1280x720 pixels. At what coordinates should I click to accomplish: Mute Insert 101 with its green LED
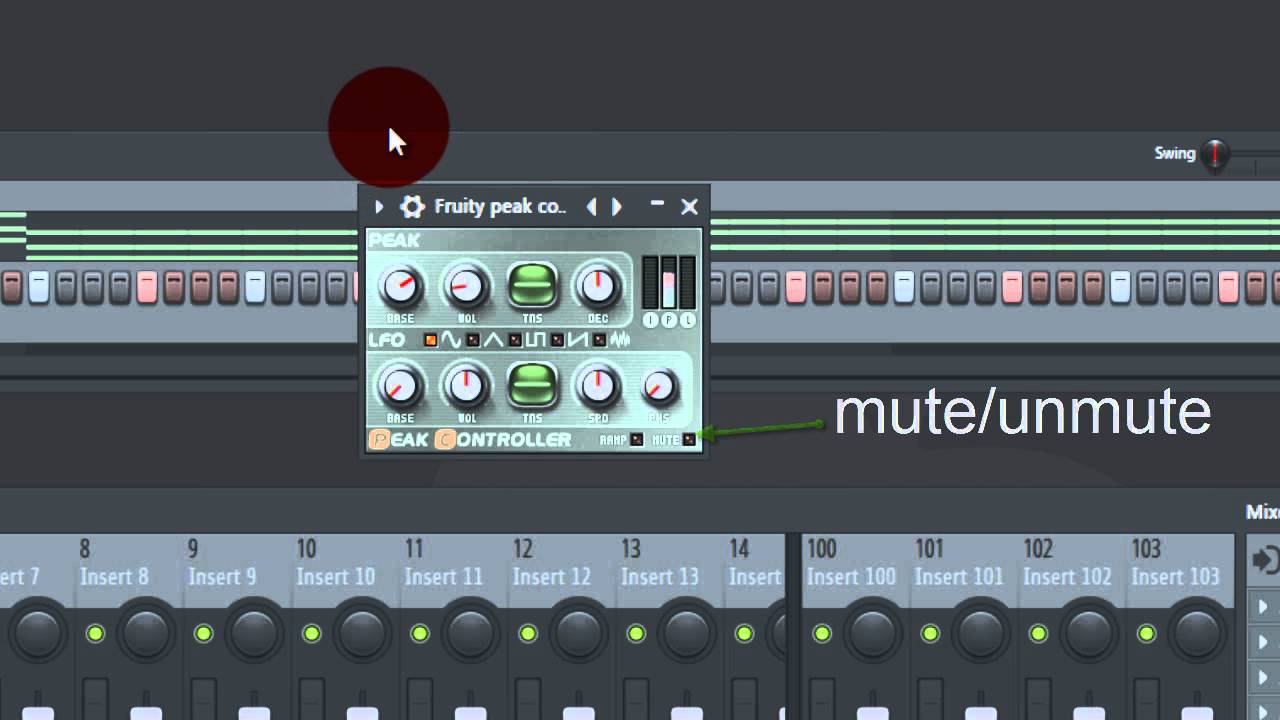point(930,633)
